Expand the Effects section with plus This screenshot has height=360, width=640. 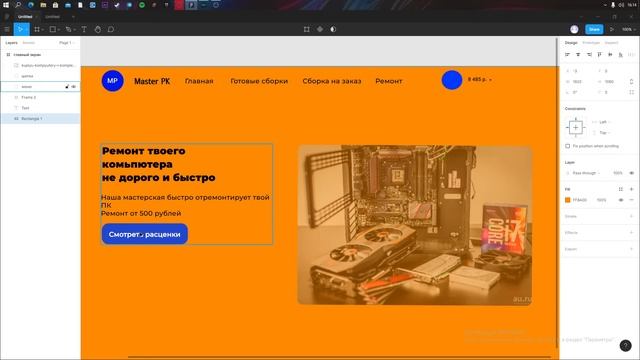[x=631, y=233]
